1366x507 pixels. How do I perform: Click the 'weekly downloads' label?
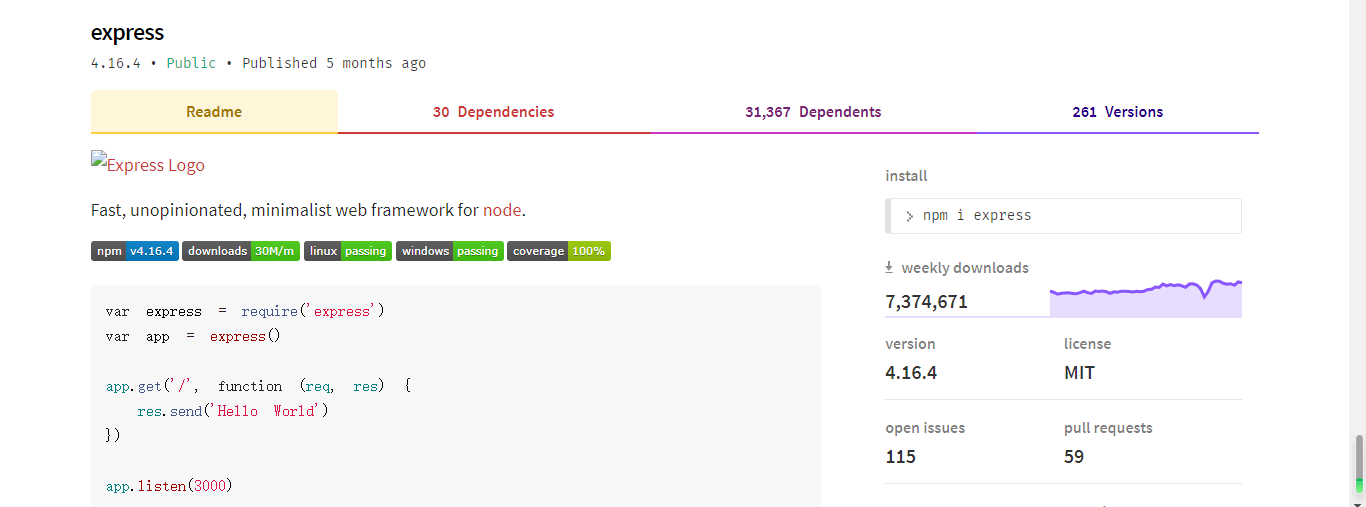coord(965,268)
